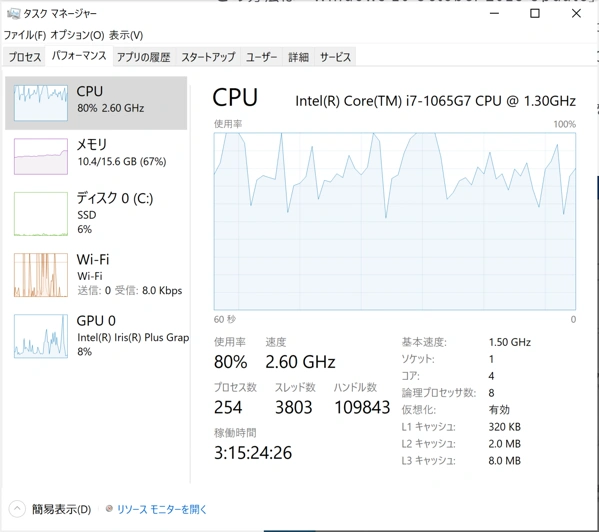Switch to the ユーザー tab
The image size is (599, 532).
click(x=261, y=57)
